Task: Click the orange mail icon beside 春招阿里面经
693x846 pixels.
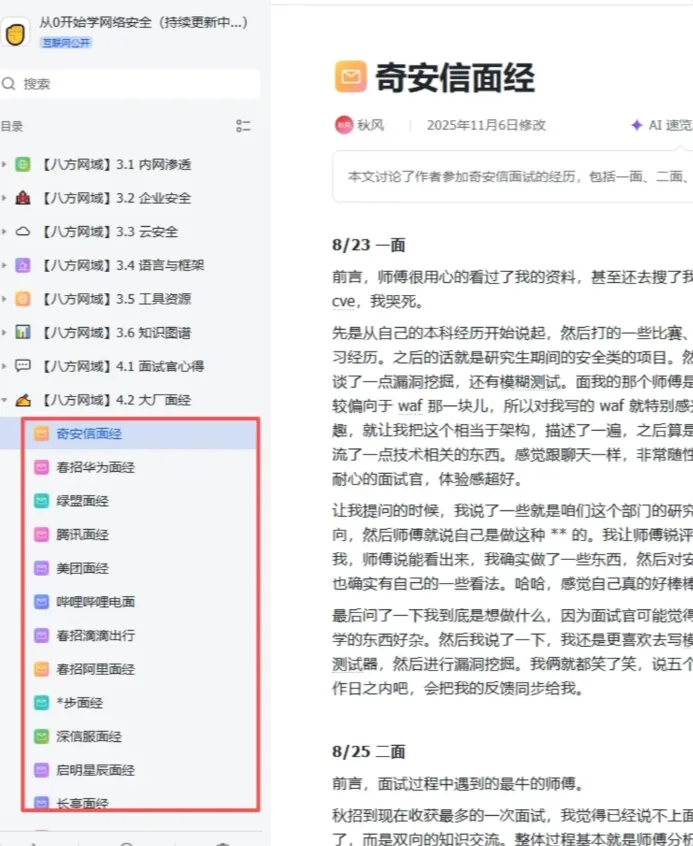Action: pyautogui.click(x=42, y=669)
